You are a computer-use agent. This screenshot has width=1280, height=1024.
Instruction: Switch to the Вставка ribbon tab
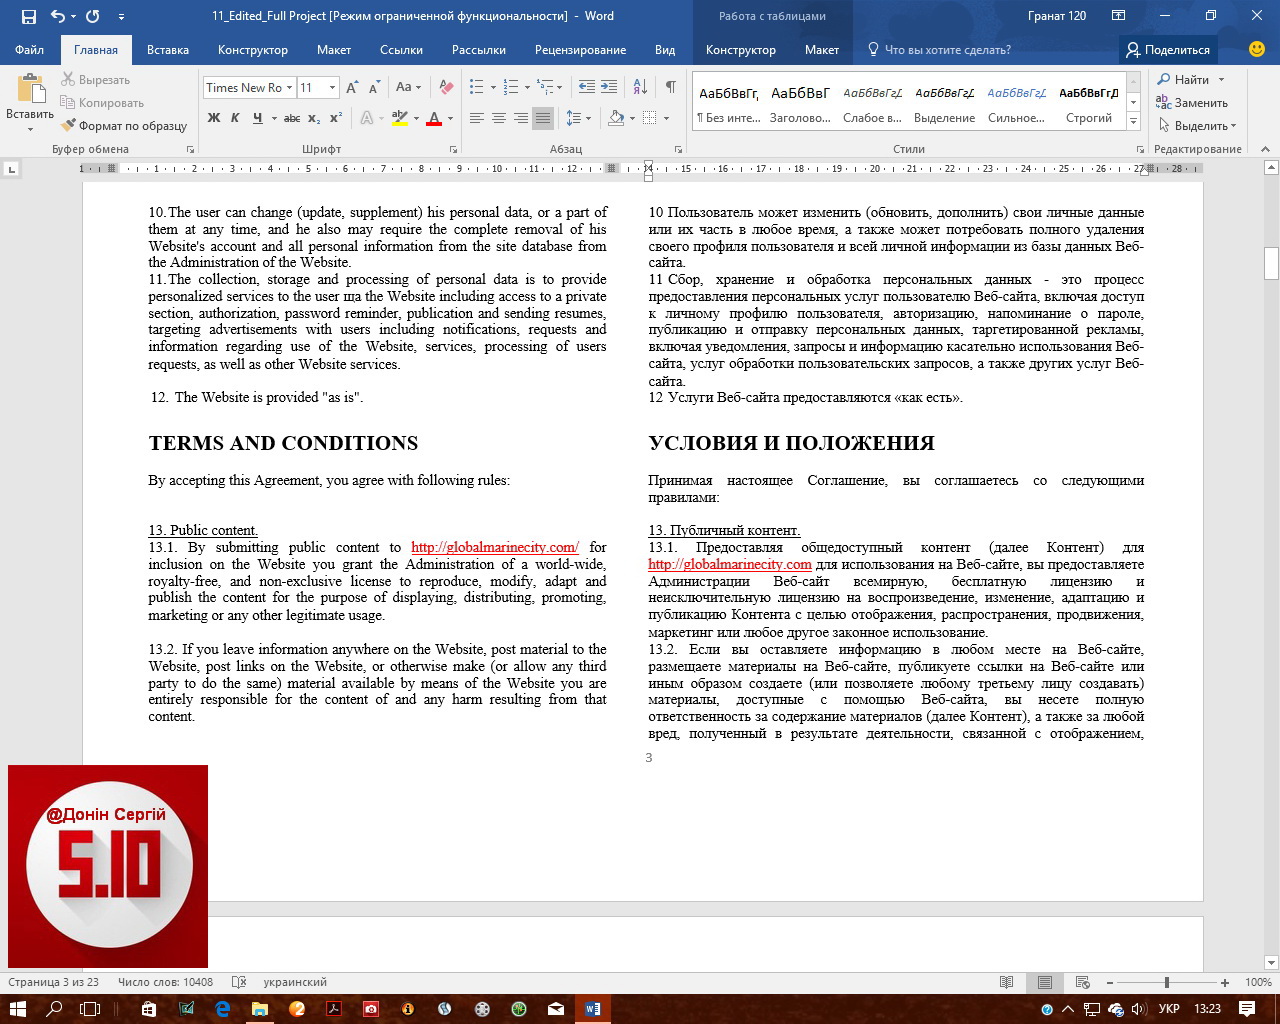click(168, 50)
